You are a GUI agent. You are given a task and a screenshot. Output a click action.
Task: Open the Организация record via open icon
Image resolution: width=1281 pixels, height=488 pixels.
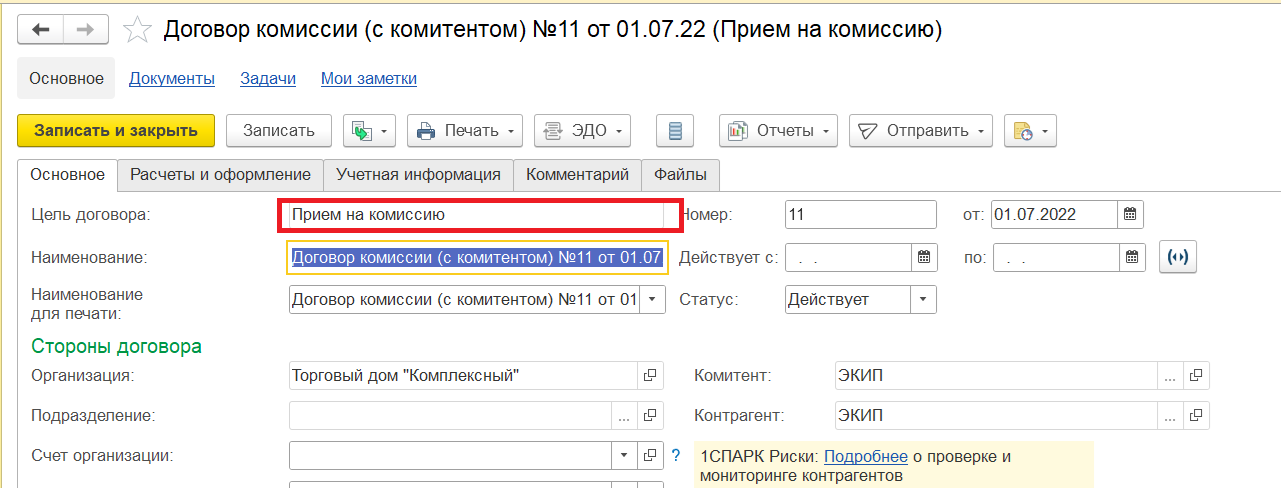pos(651,376)
